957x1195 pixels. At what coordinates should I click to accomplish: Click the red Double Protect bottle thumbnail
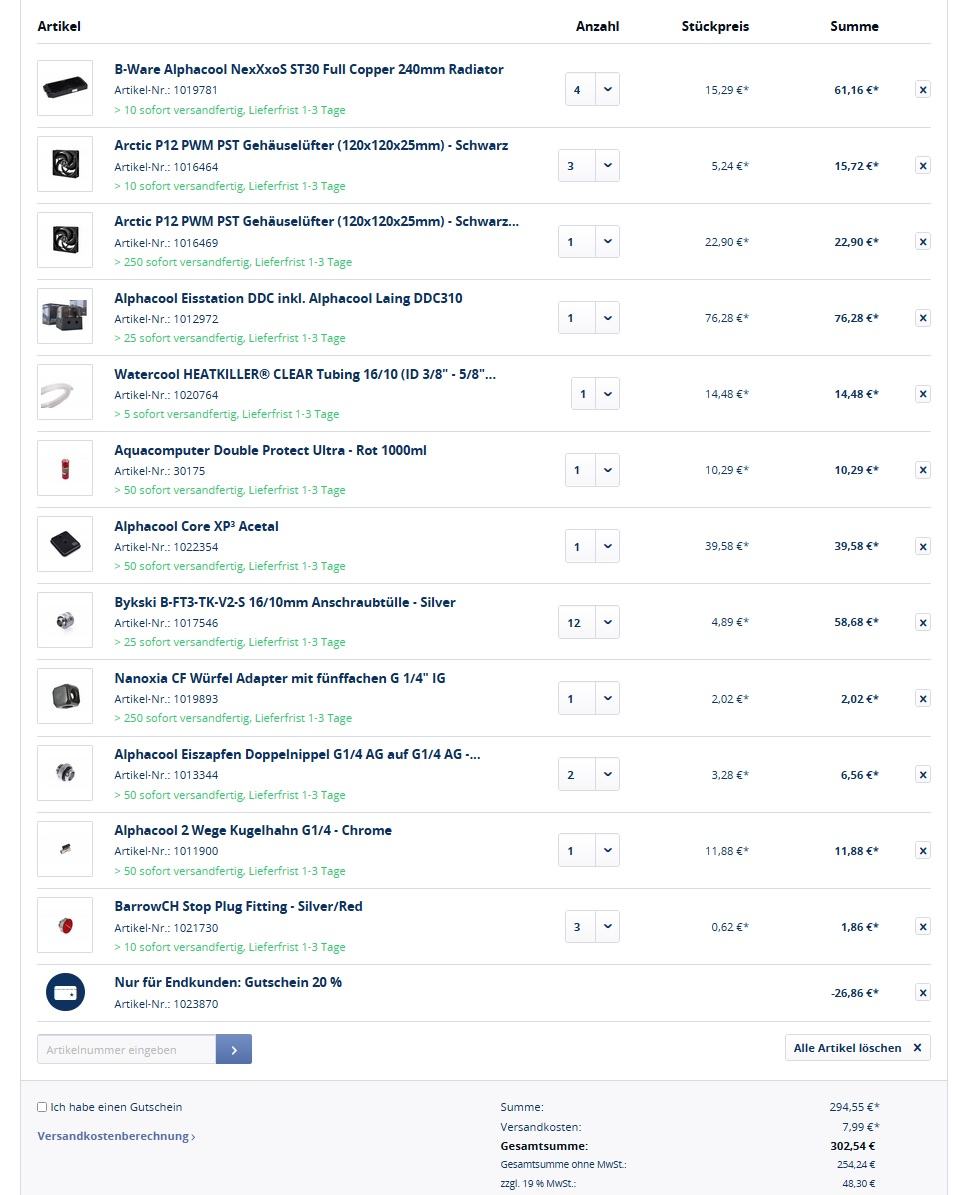coord(65,468)
